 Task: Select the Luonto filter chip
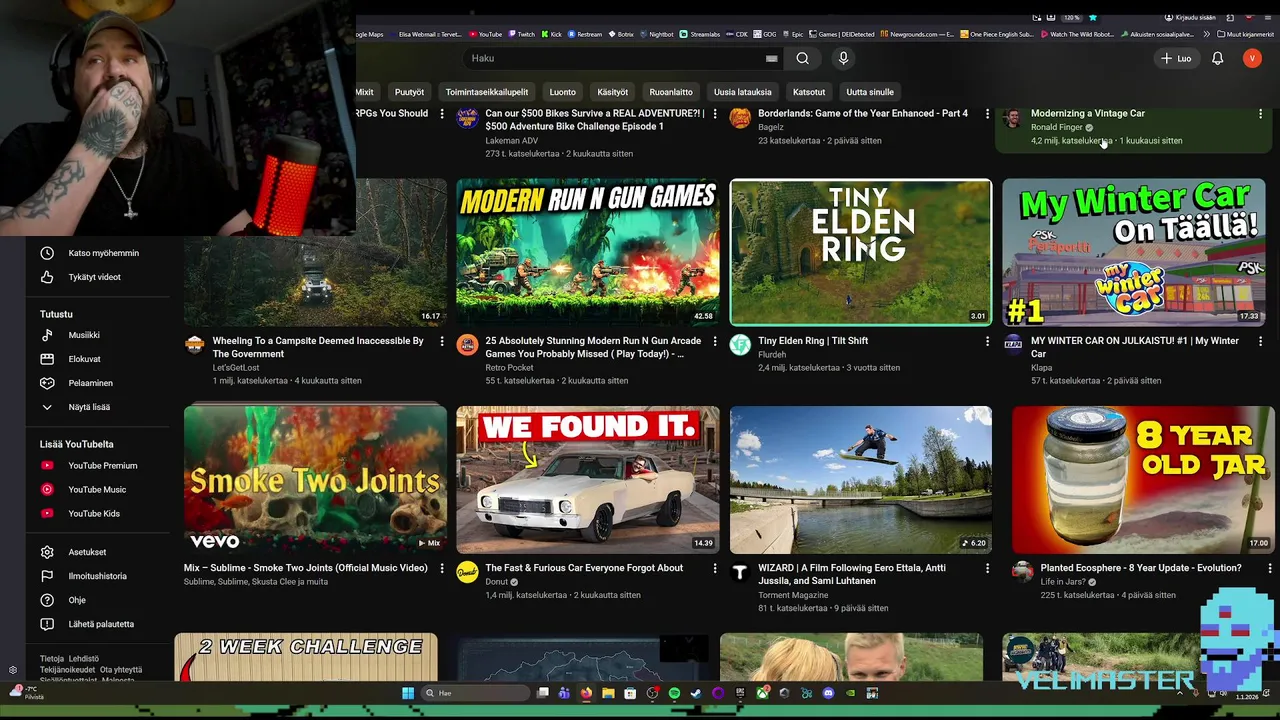[563, 92]
